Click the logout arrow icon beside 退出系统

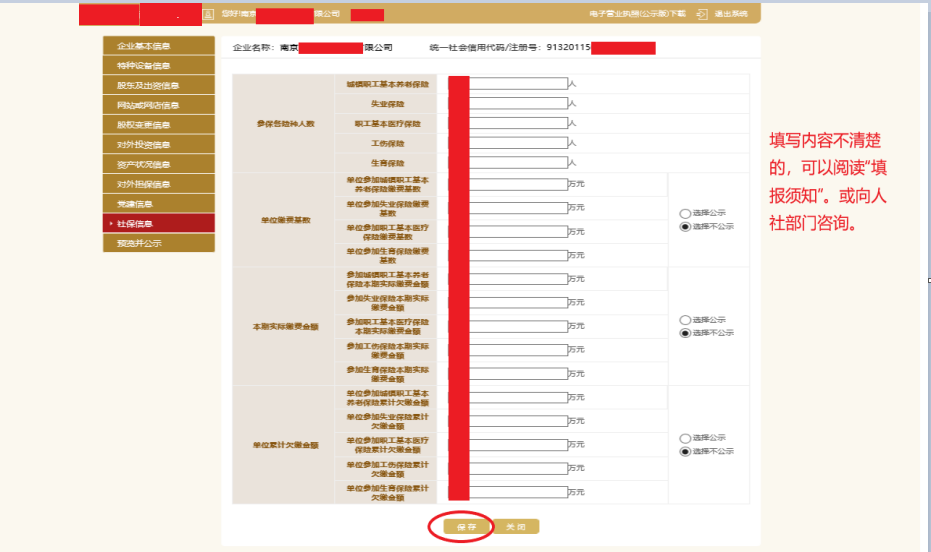702,14
